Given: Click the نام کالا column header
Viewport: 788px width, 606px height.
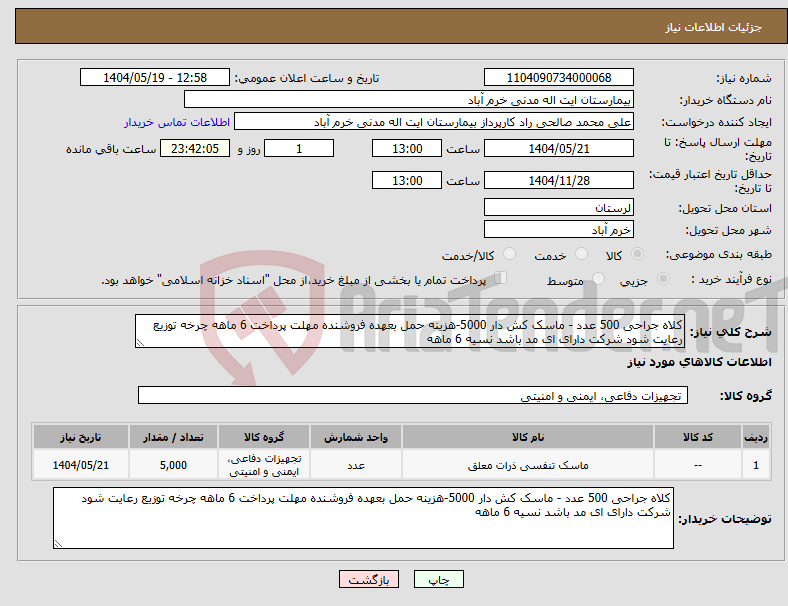Looking at the screenshot, I should coord(528,437).
